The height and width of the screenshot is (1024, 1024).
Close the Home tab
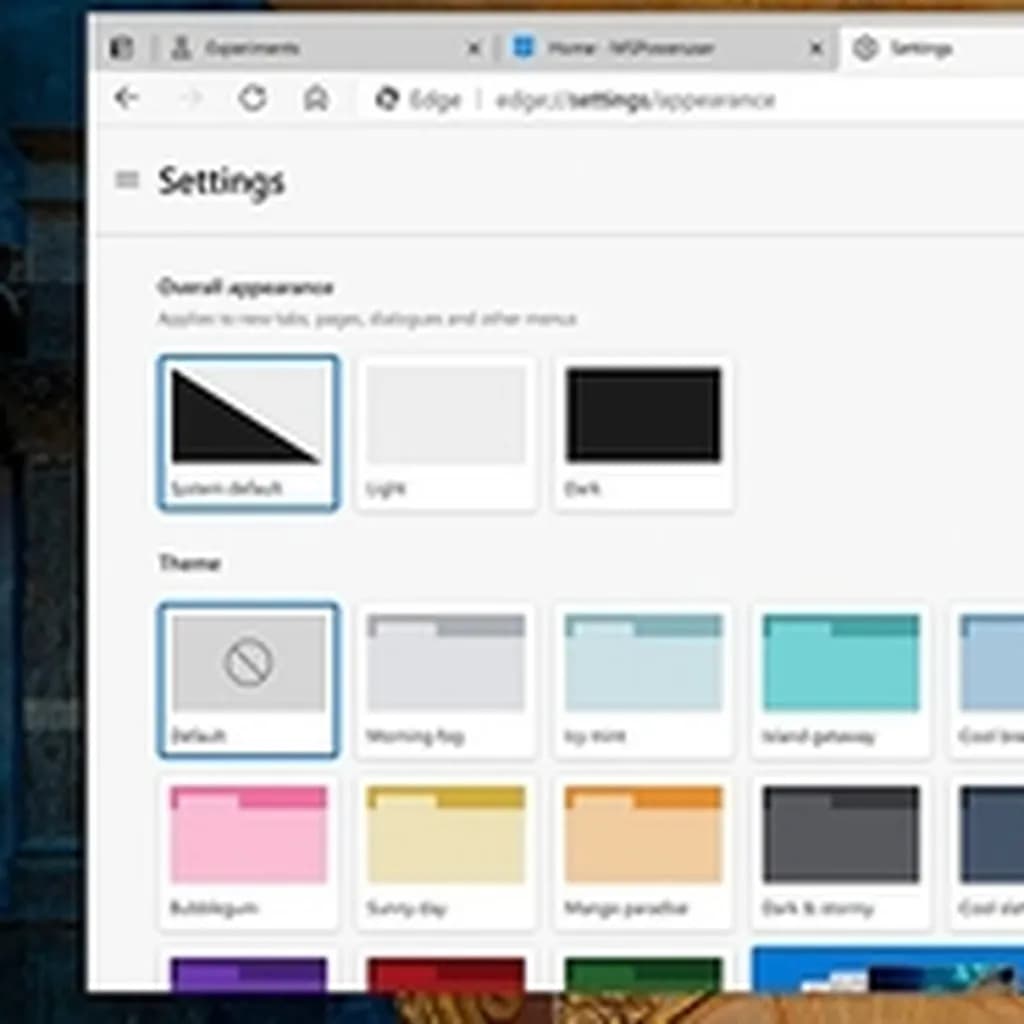(816, 48)
